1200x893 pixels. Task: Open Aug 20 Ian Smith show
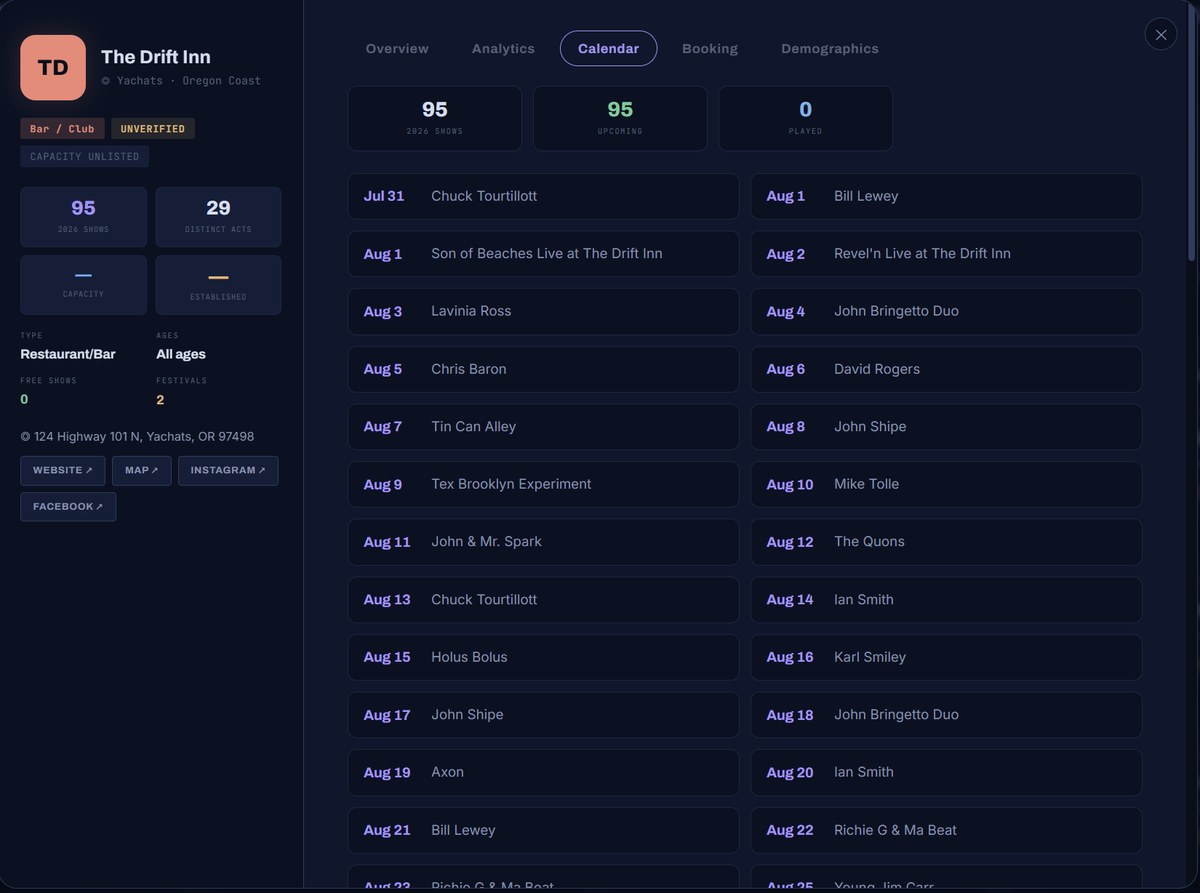coord(946,773)
